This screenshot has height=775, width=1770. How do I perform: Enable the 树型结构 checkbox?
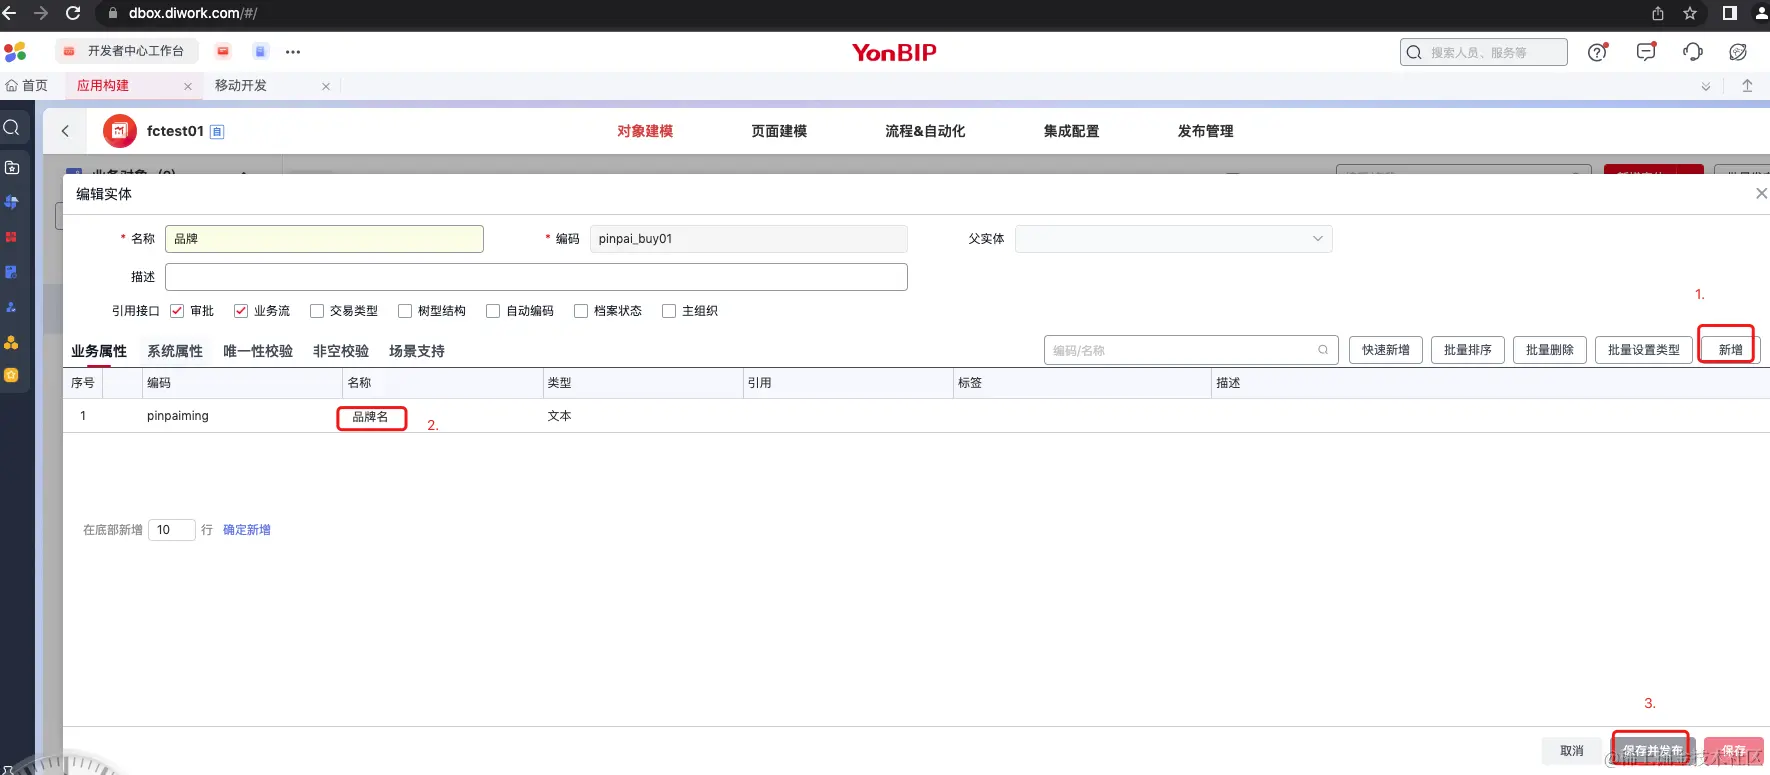(405, 311)
